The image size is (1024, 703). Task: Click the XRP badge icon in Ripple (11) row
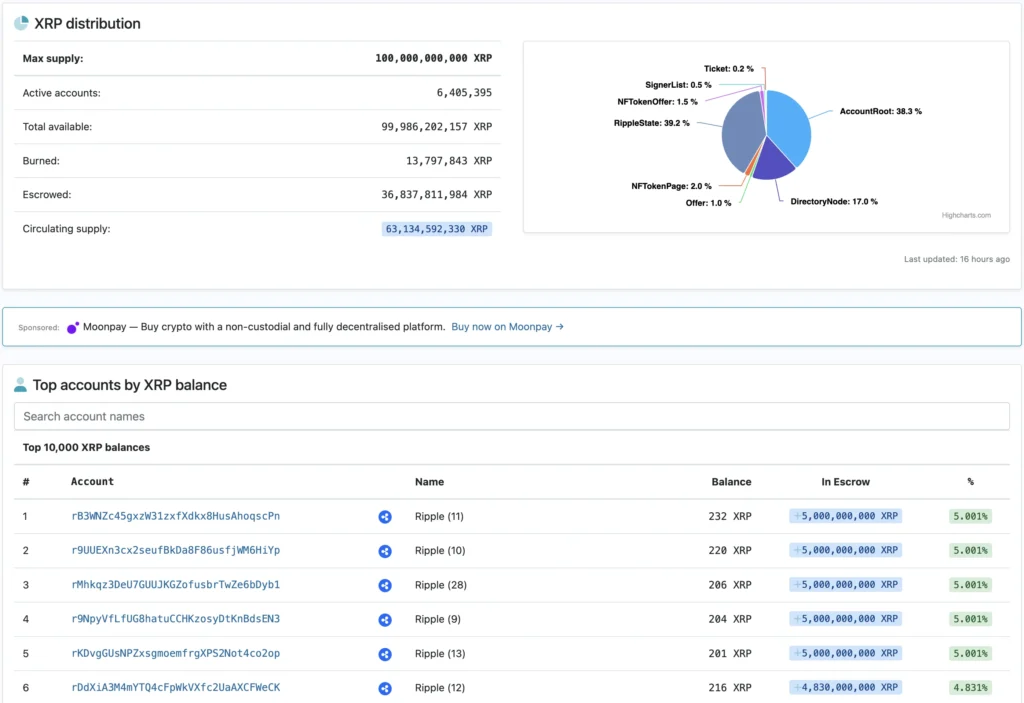point(385,516)
